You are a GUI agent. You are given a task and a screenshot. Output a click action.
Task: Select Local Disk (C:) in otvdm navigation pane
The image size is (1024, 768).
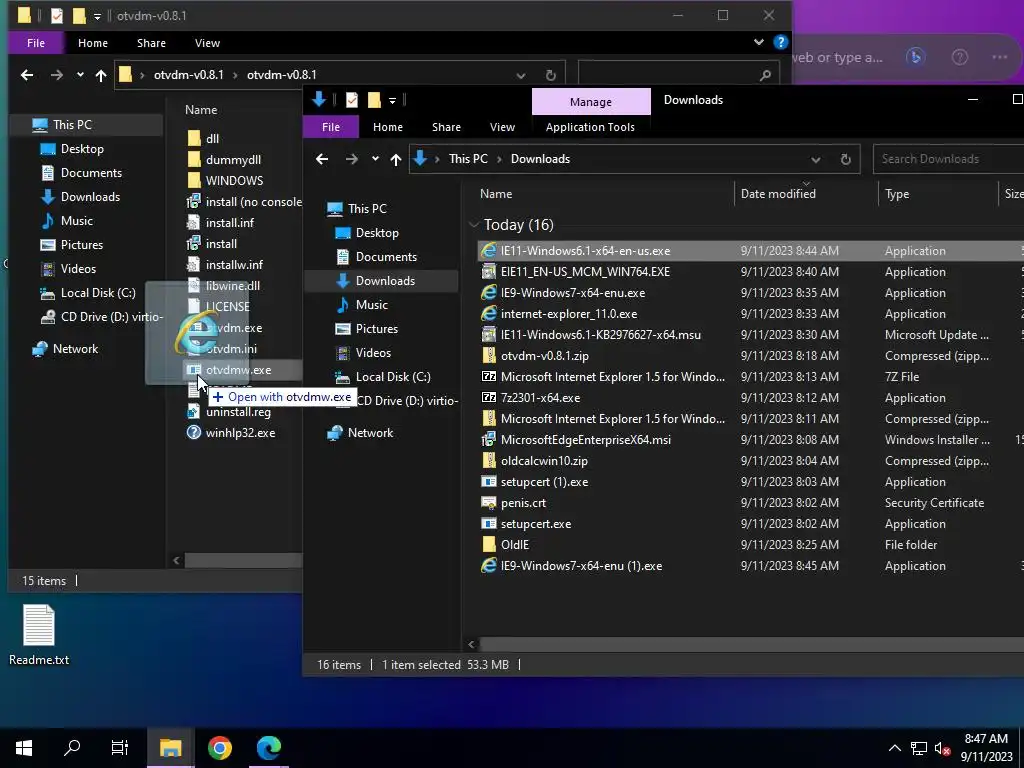point(98,293)
